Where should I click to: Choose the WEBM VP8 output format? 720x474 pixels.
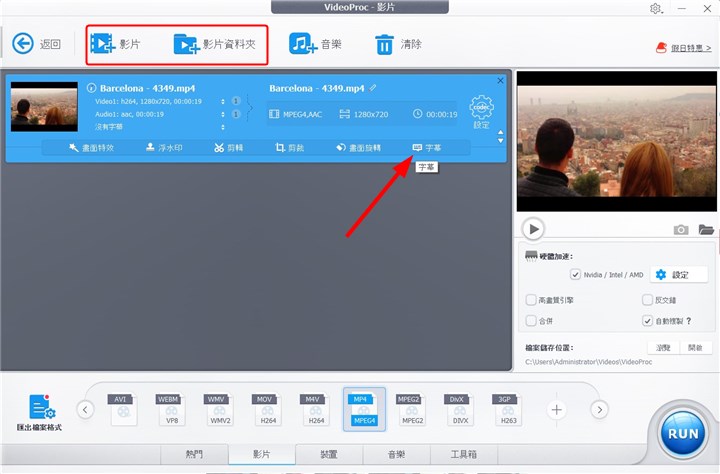(x=171, y=409)
